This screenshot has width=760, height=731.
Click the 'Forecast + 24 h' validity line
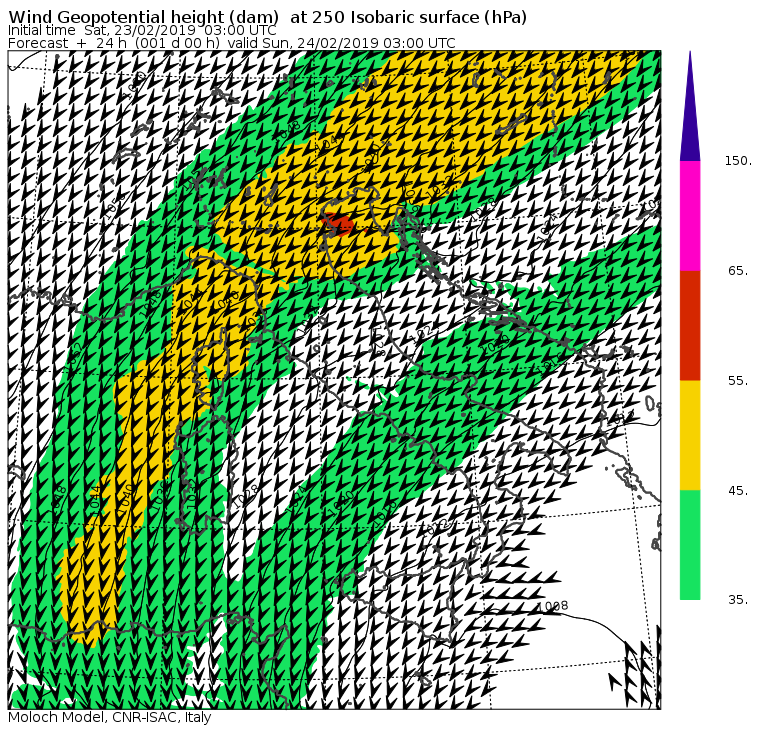pos(232,43)
